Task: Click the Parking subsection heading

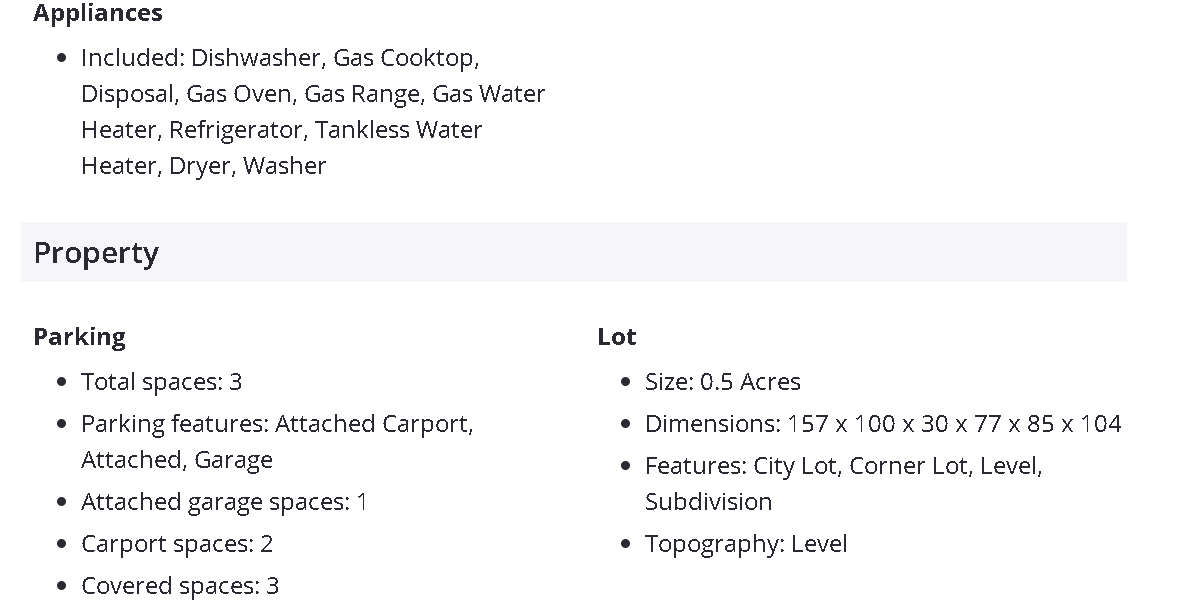Action: [x=79, y=337]
